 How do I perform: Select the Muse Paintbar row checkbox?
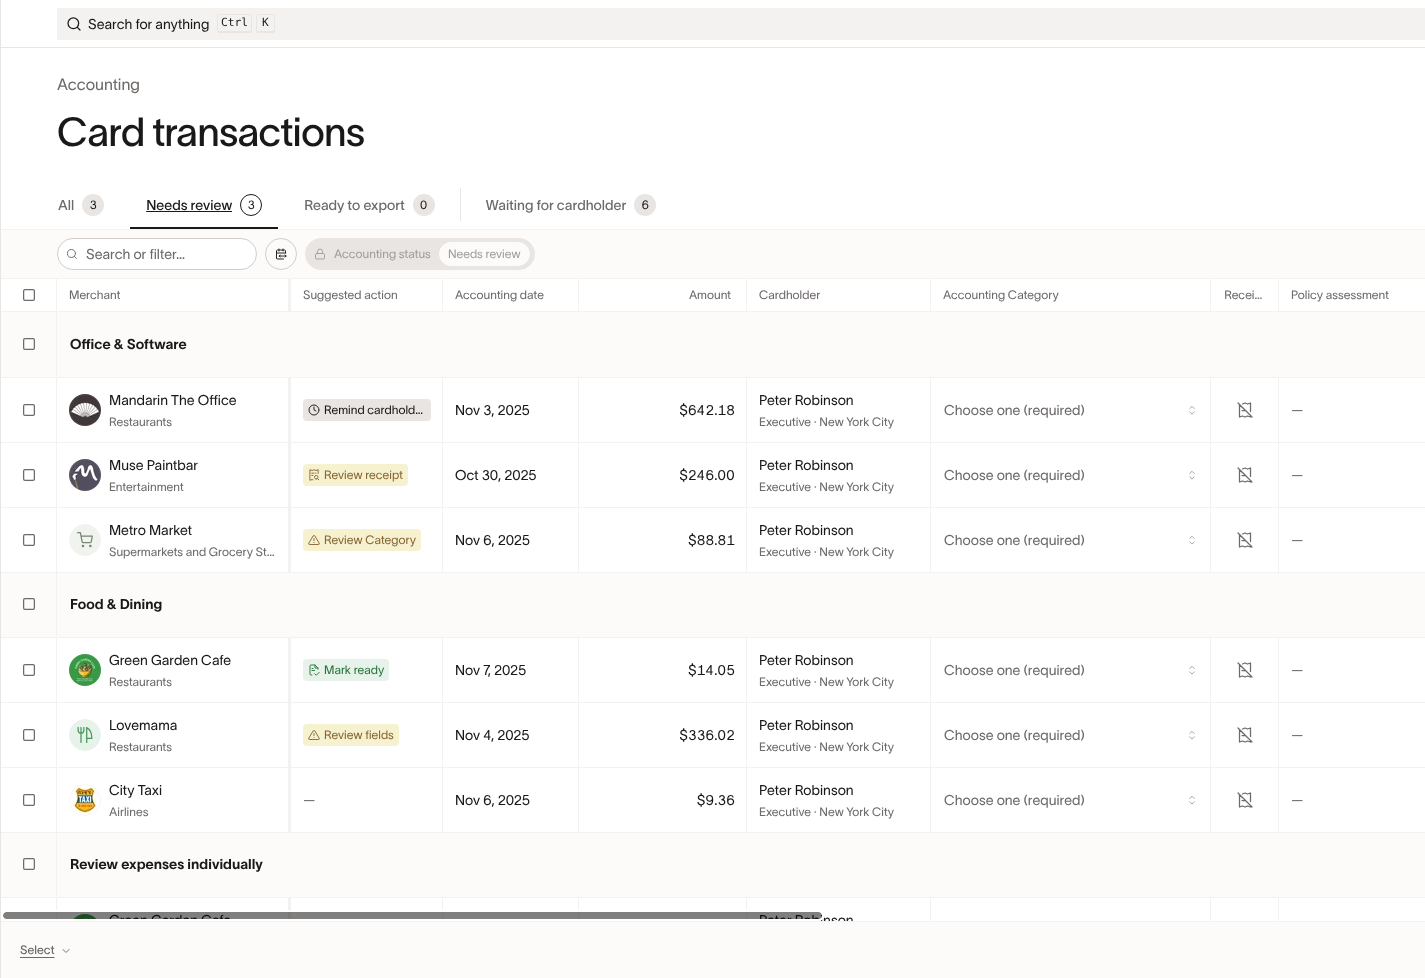pos(29,475)
